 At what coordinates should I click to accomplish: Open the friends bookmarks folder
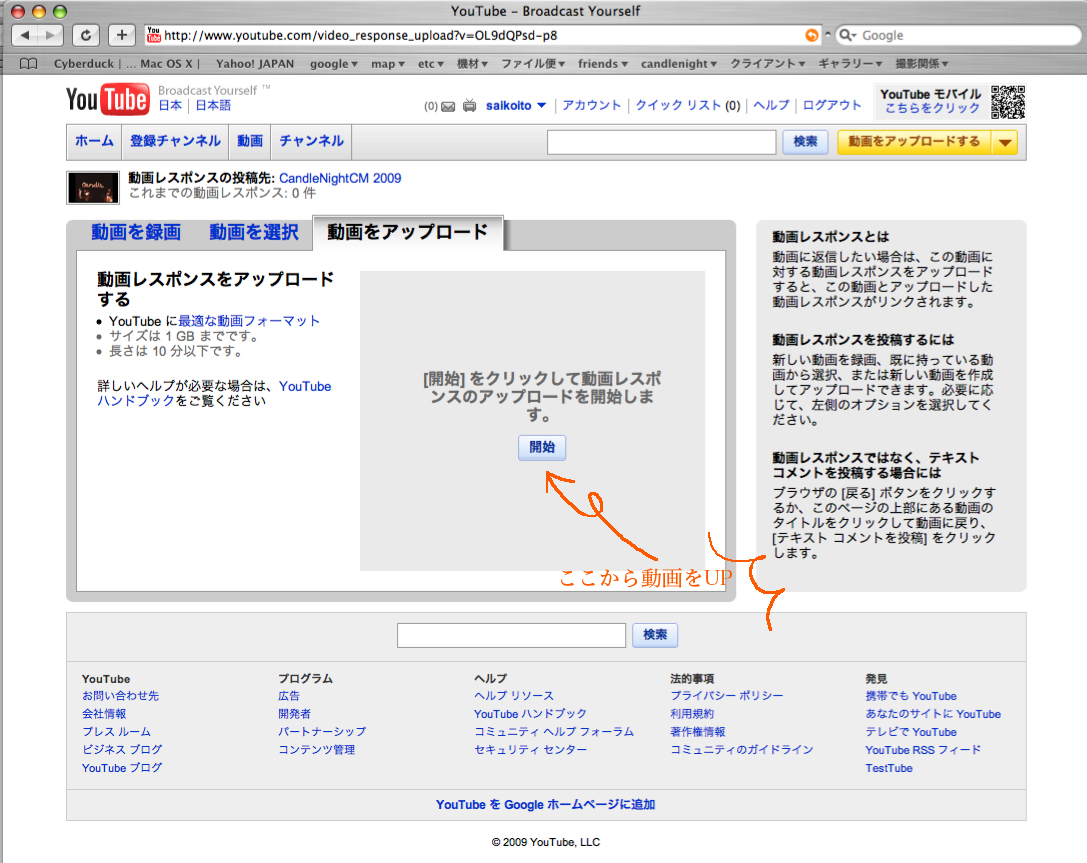coord(603,64)
